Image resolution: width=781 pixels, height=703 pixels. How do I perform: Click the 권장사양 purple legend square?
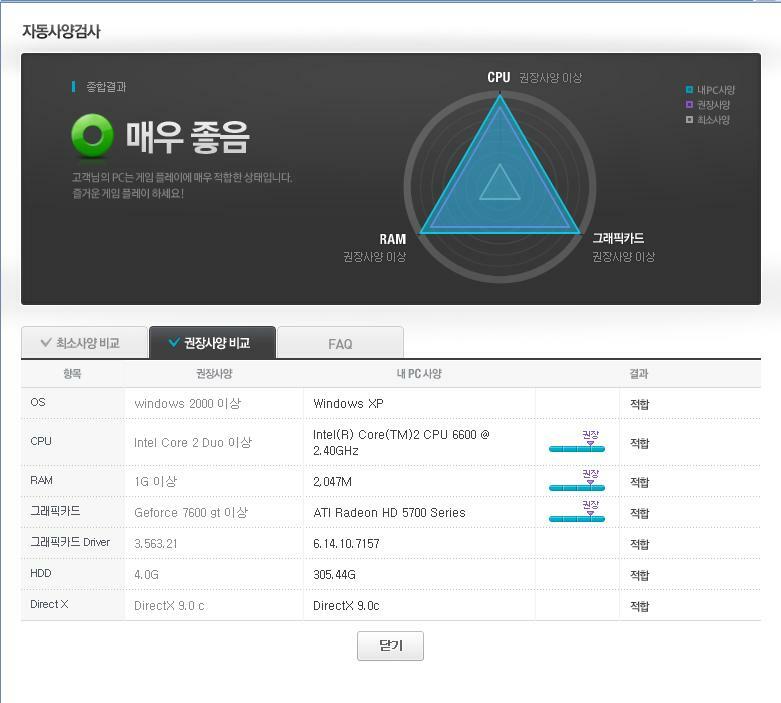(x=689, y=105)
